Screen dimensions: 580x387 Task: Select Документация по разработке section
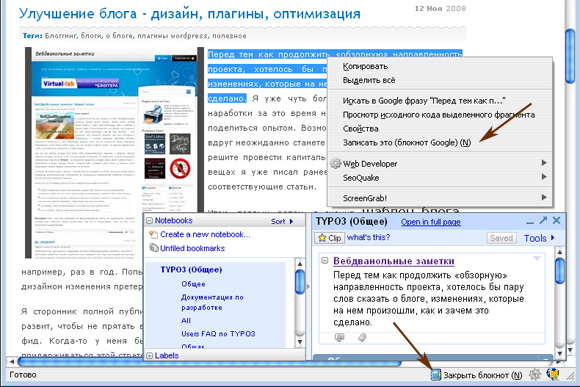[212, 302]
